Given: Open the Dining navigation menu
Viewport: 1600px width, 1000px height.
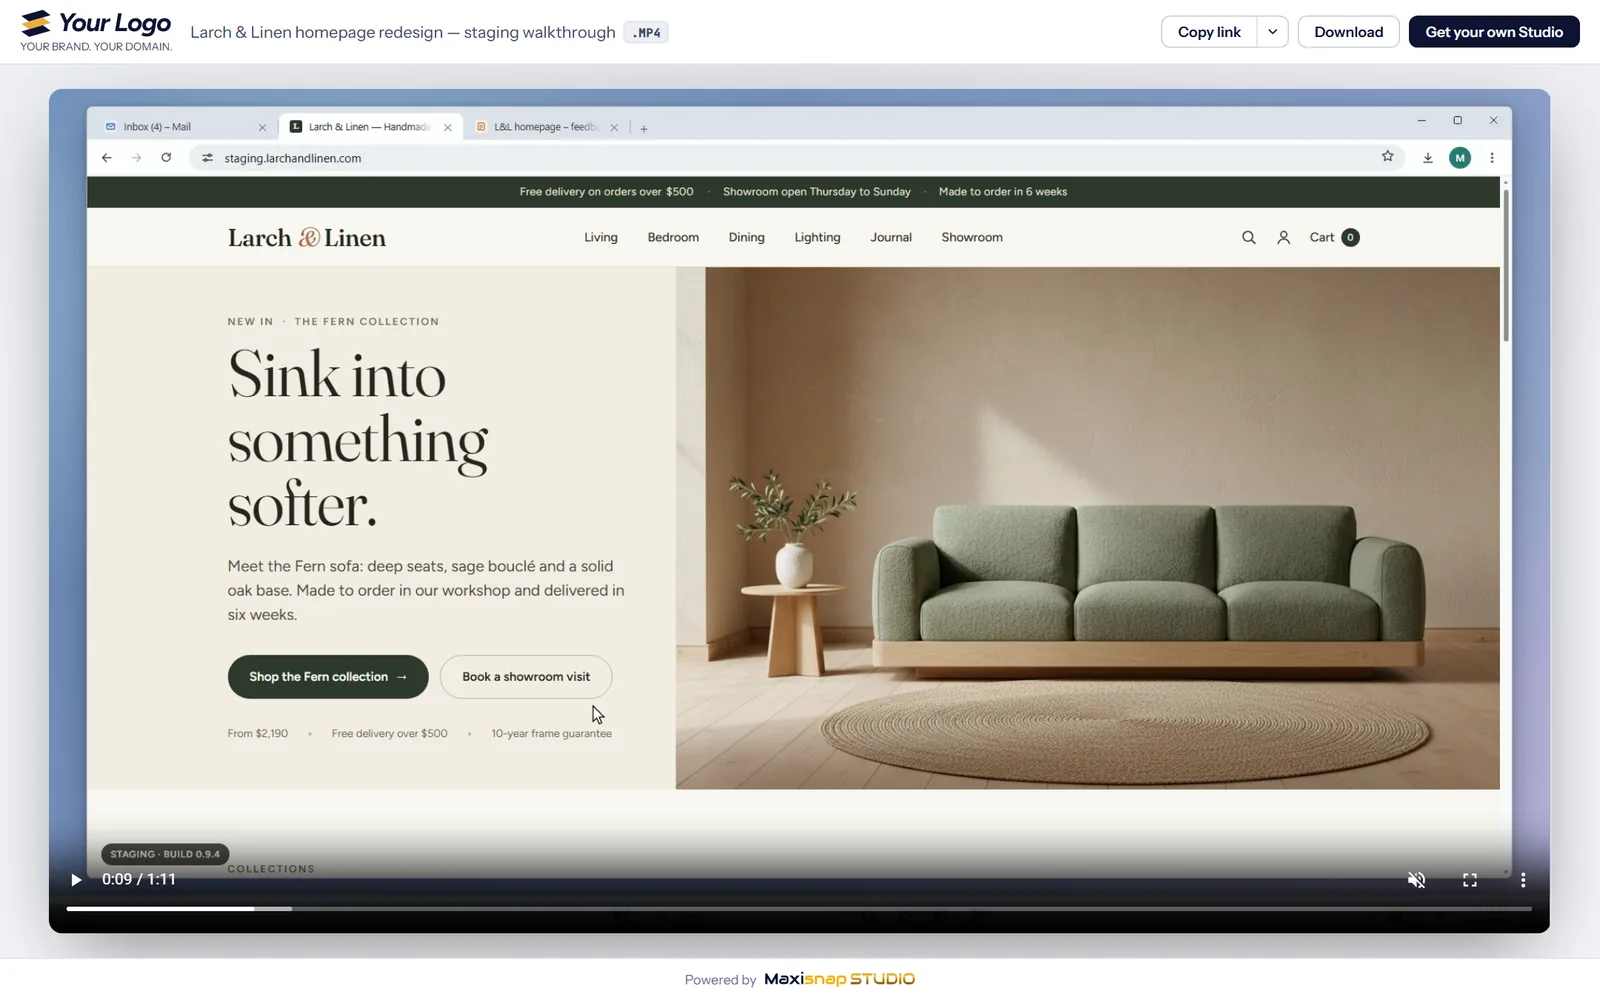Looking at the screenshot, I should click(x=746, y=237).
